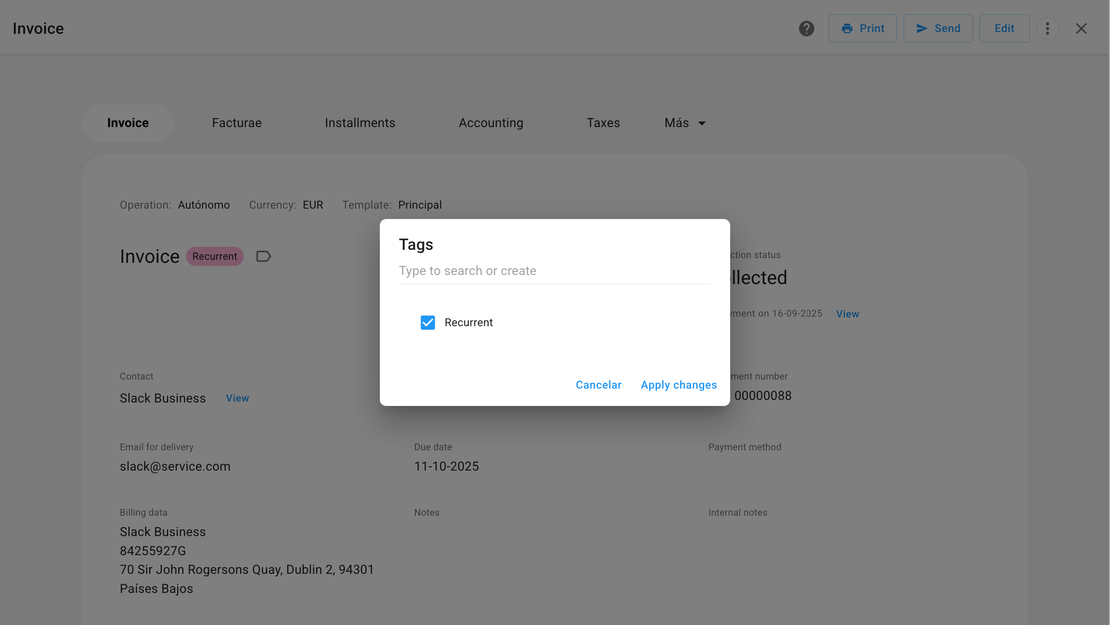
Task: Open the three-dot more options menu
Action: tap(1047, 29)
